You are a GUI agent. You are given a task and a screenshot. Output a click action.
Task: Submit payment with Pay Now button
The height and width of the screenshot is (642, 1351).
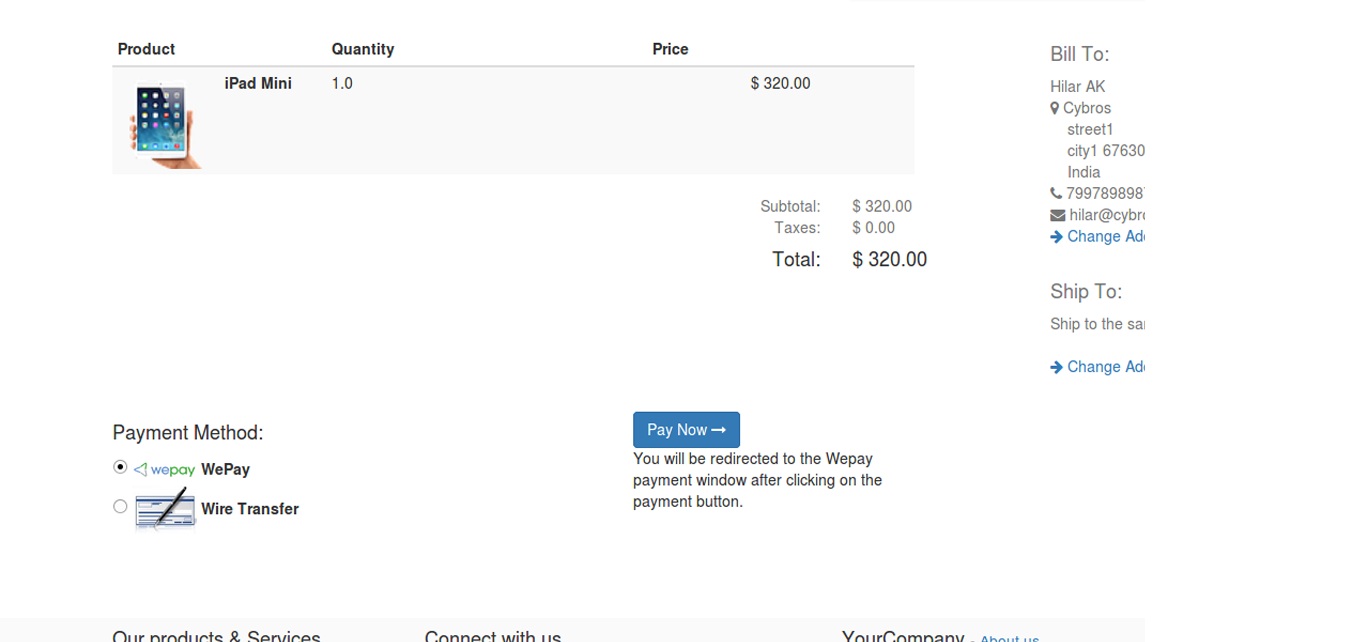(x=686, y=430)
